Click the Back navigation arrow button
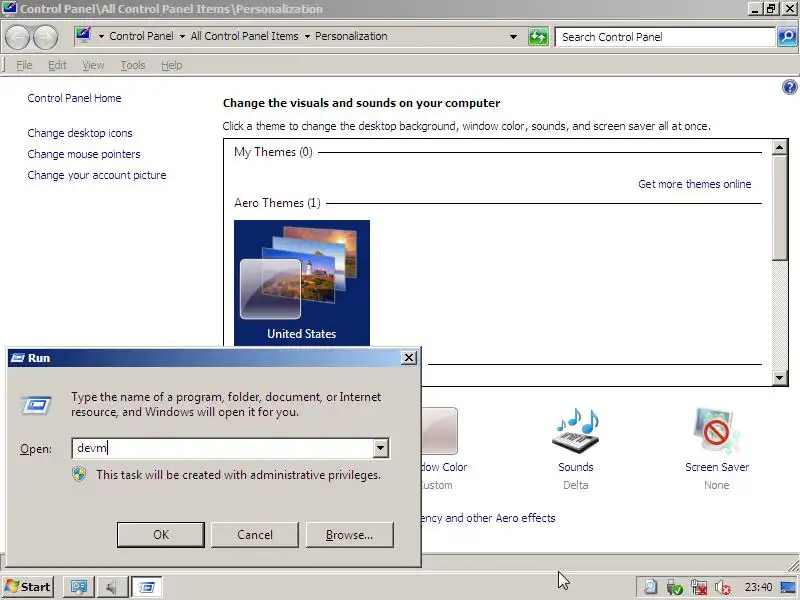Viewport: 800px width, 600px height. coord(17,37)
